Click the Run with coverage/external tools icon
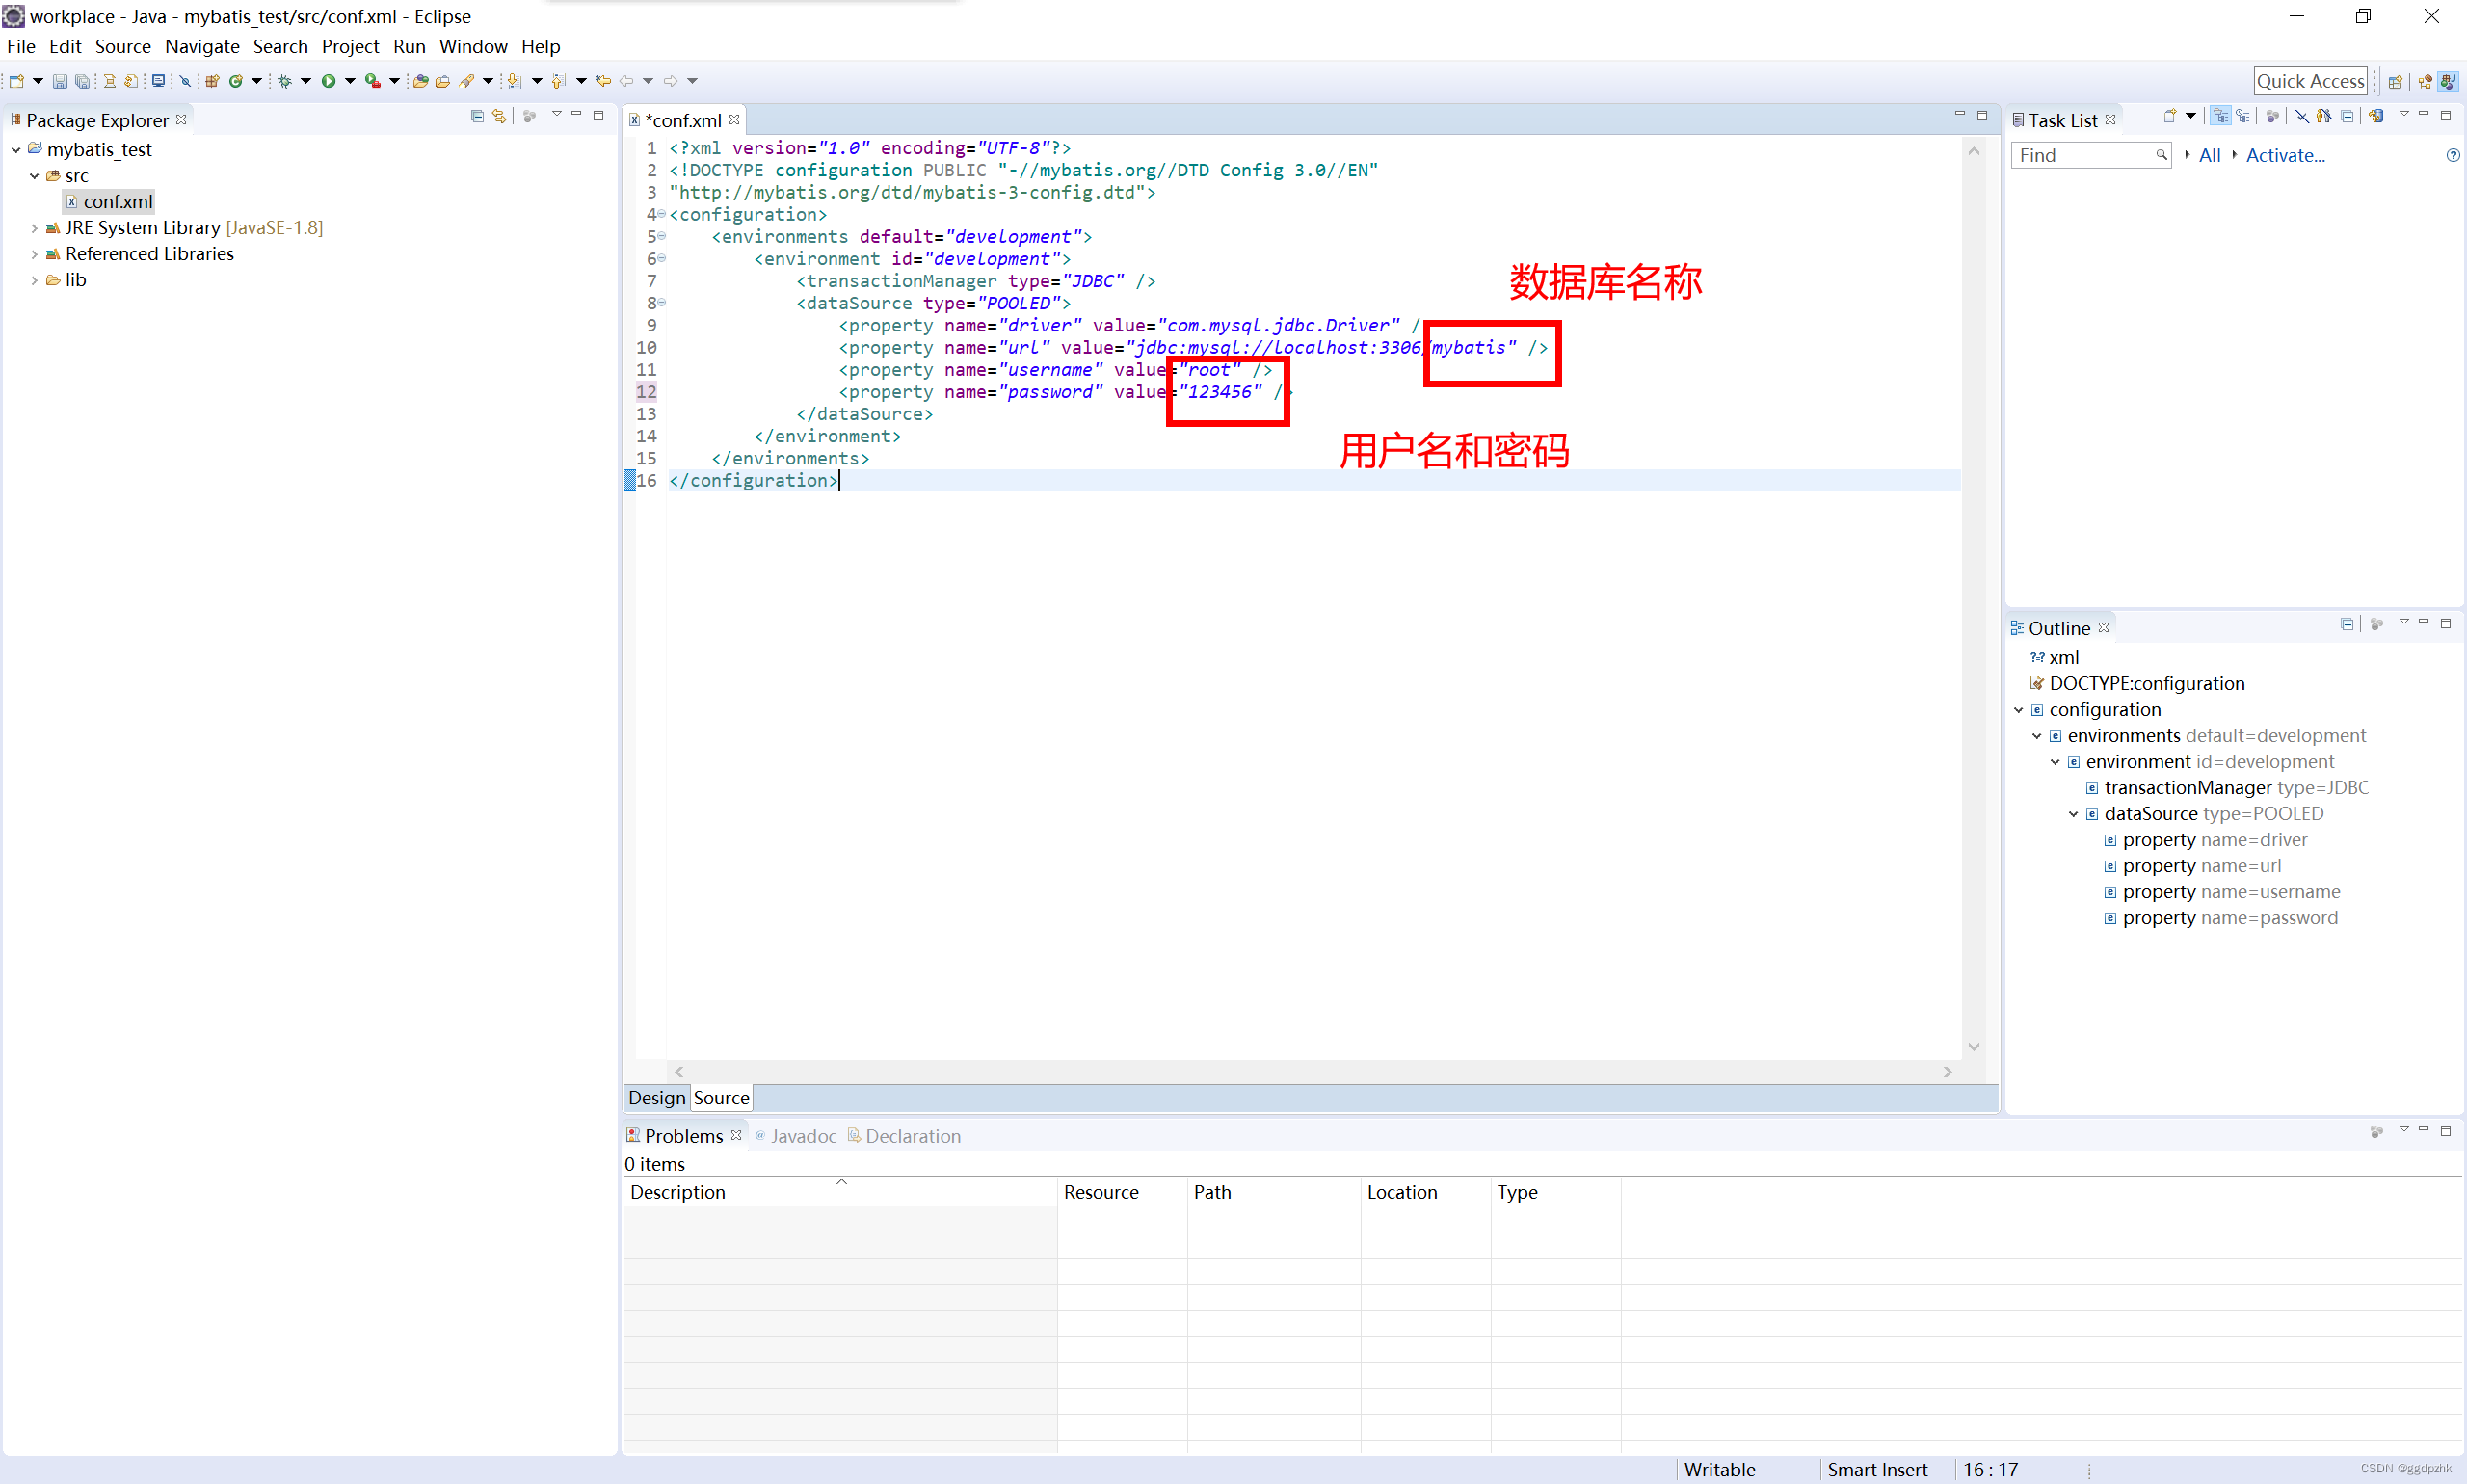 point(372,81)
